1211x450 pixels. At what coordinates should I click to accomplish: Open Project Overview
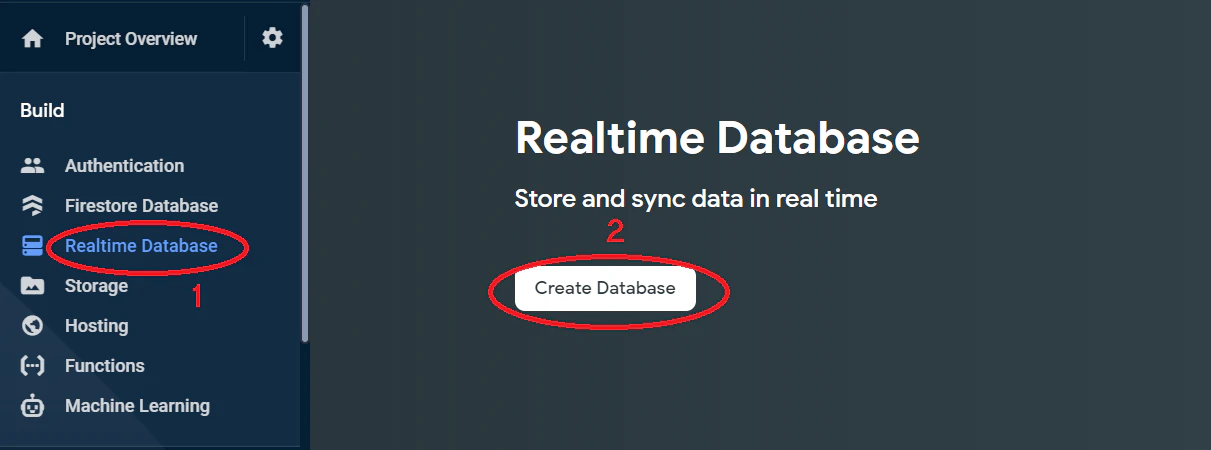click(x=131, y=39)
